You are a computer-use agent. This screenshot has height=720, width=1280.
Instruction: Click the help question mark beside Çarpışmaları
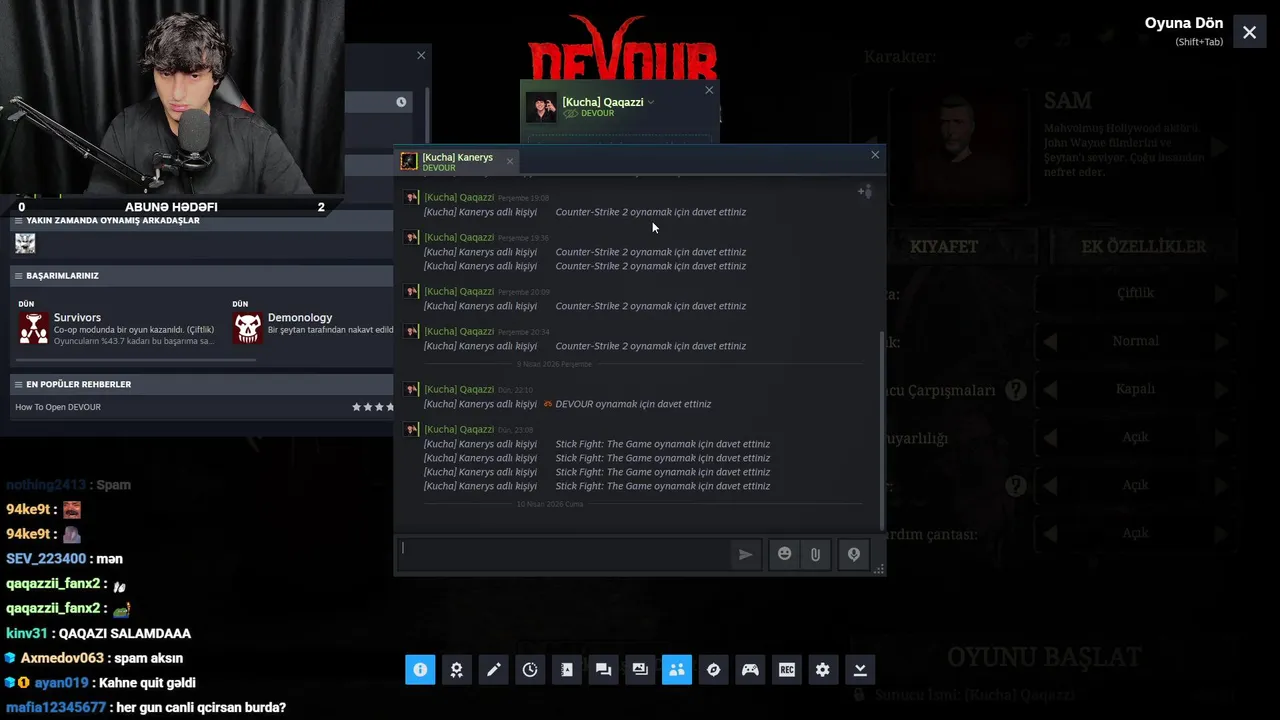point(1016,389)
